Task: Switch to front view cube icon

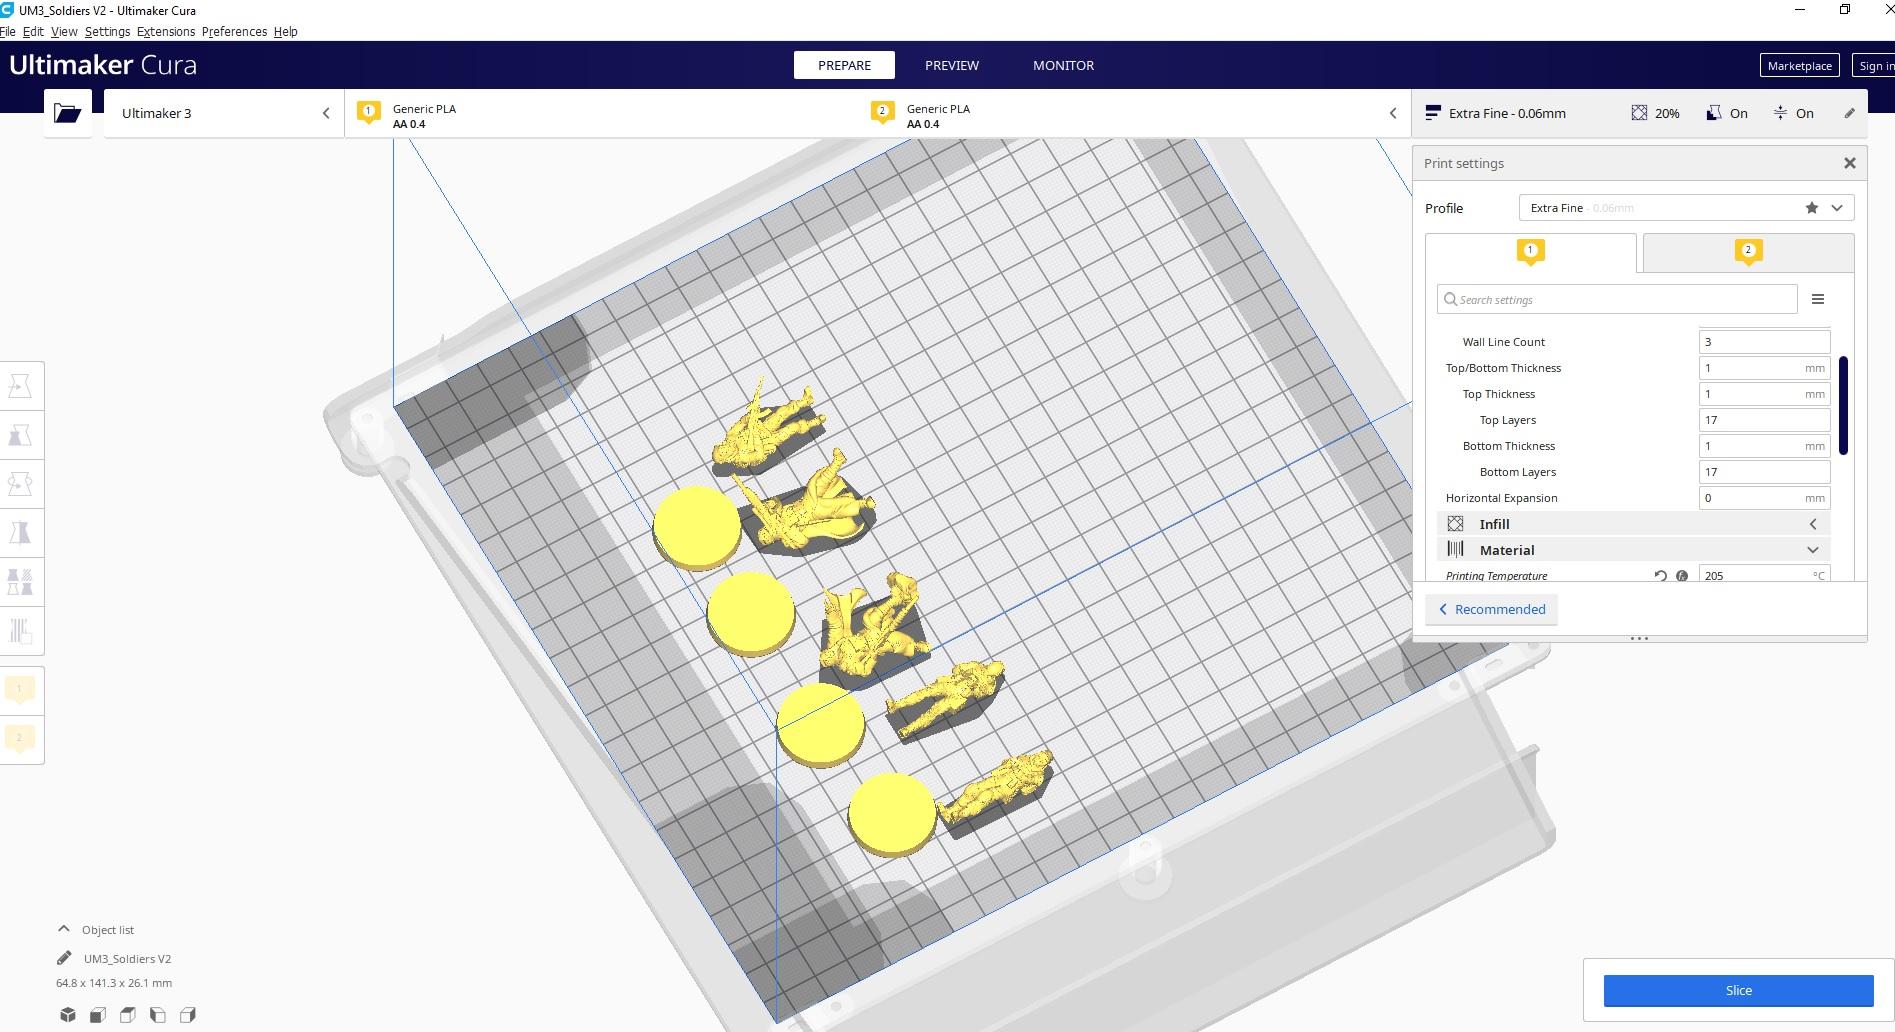Action: 98,1015
